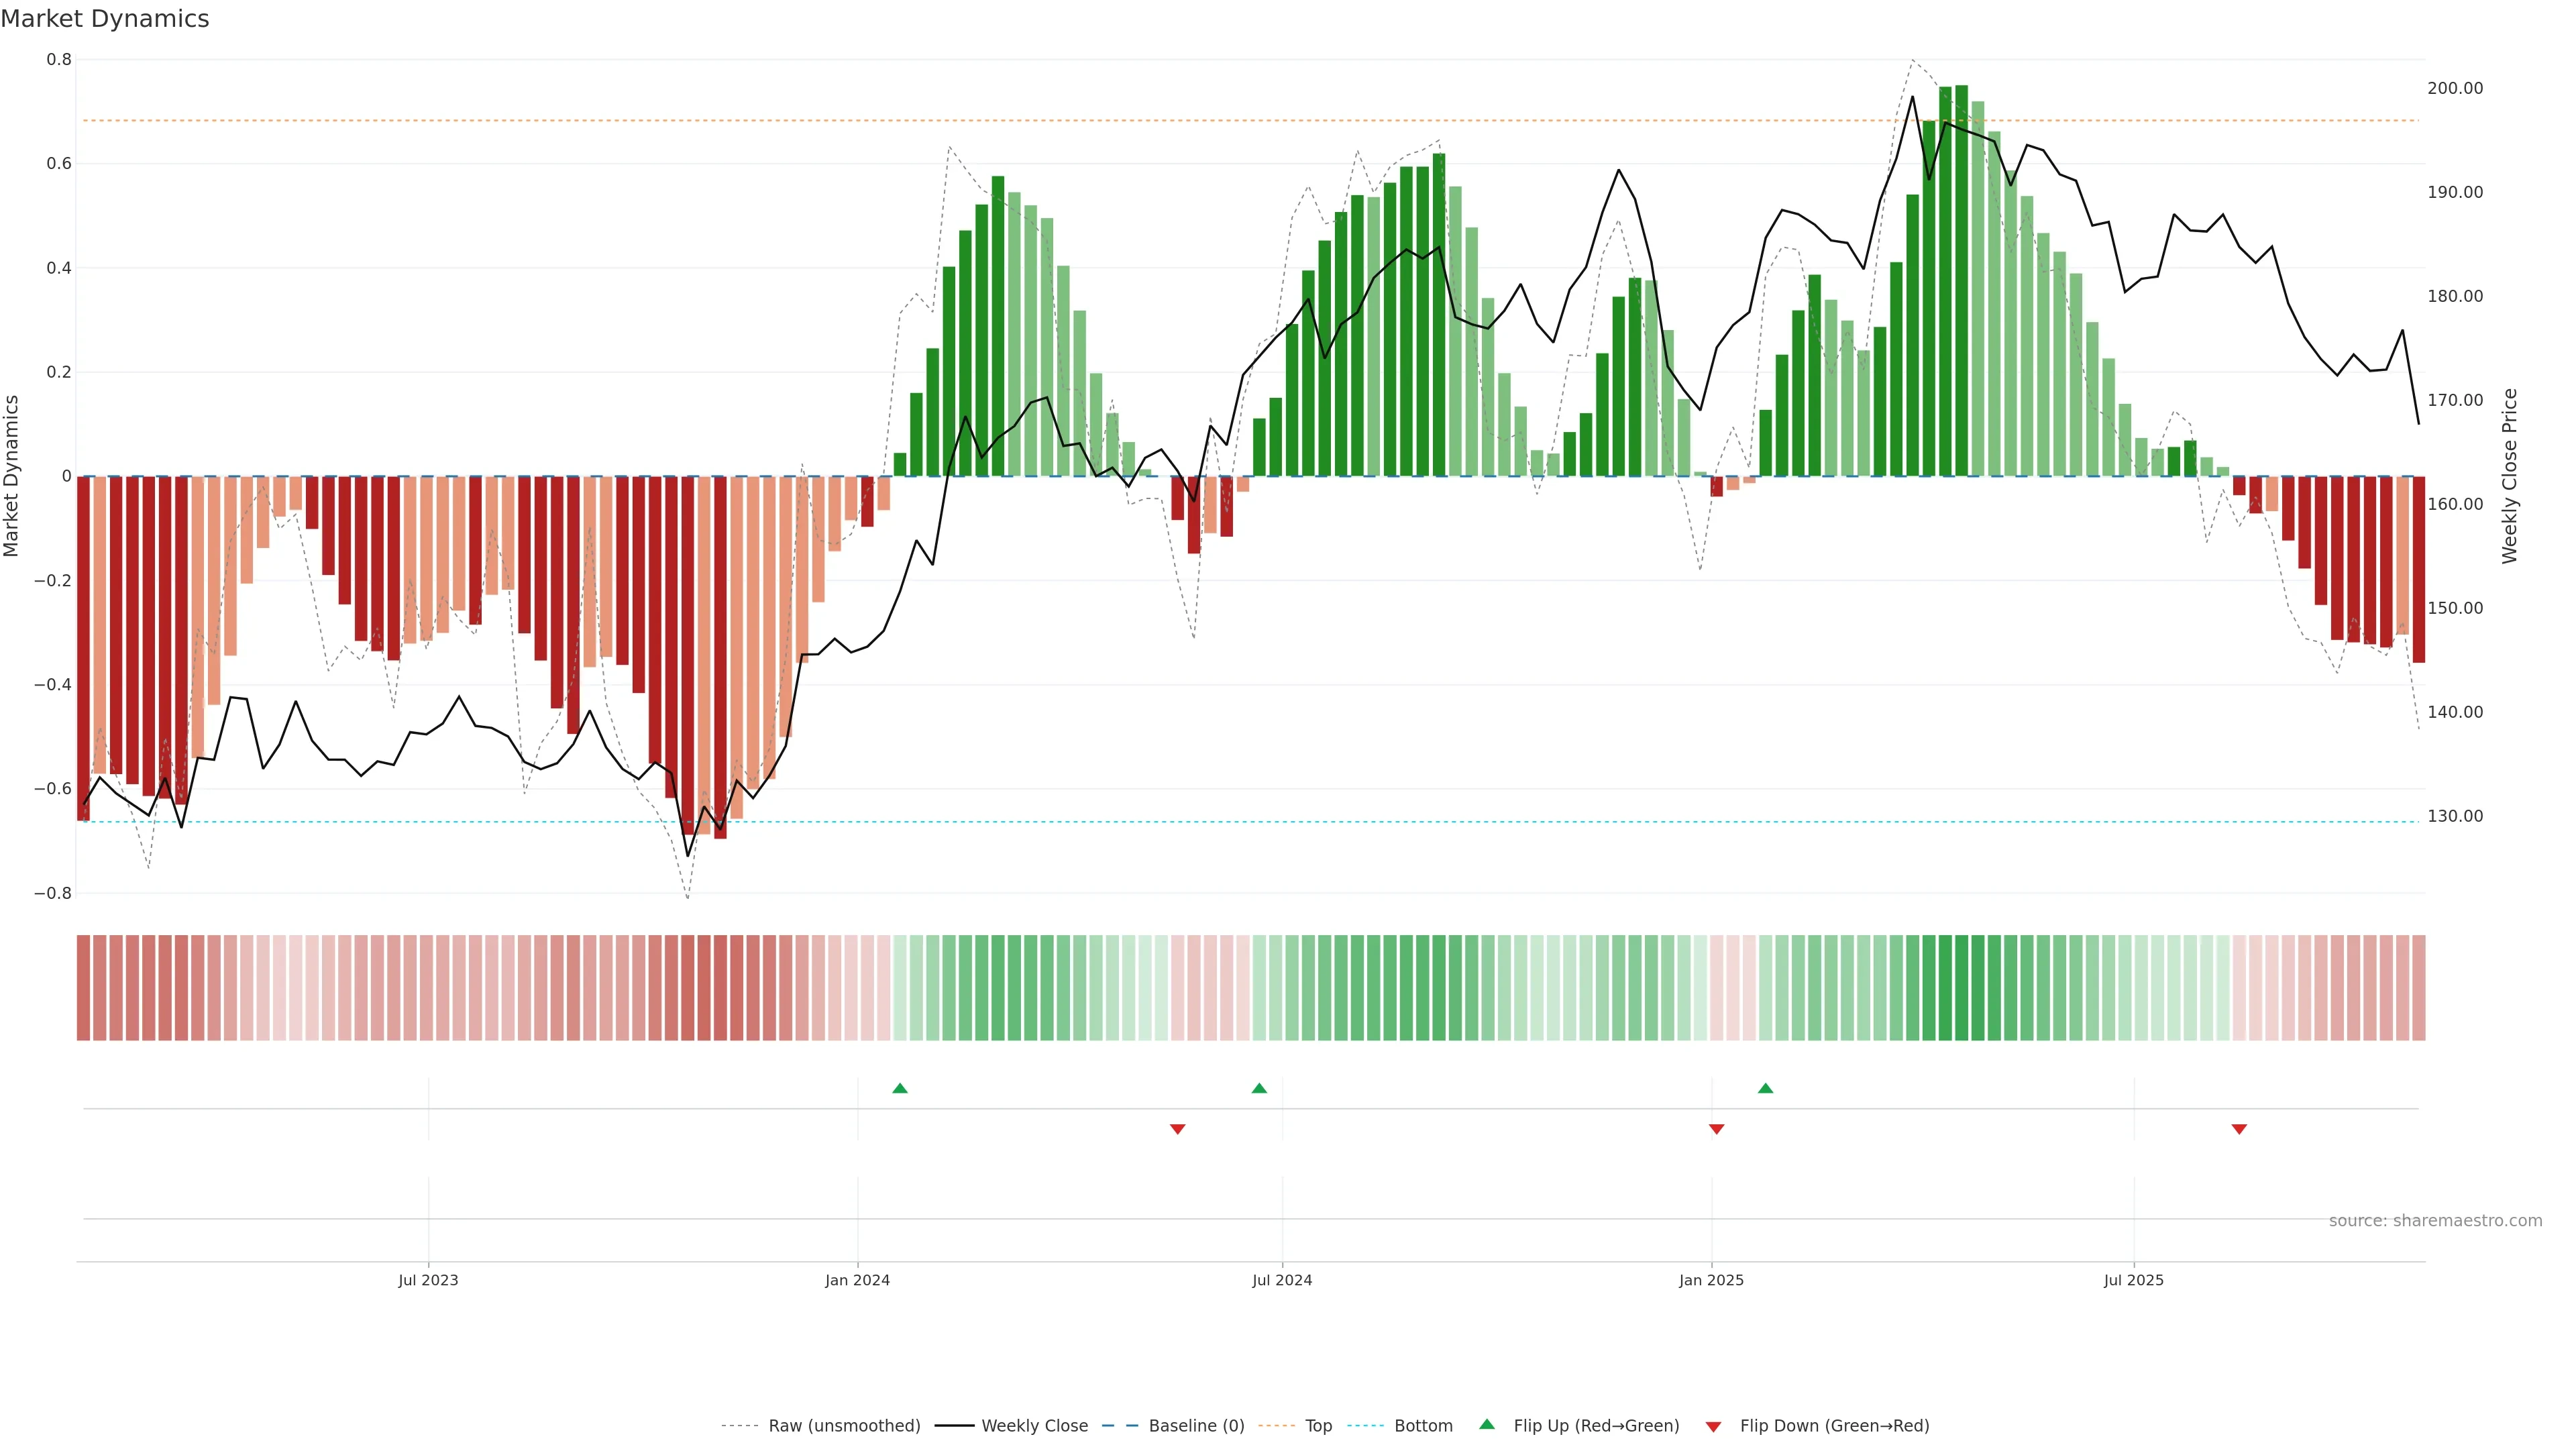Click the red Flip Down marker before Jul 2024

(x=1177, y=1129)
